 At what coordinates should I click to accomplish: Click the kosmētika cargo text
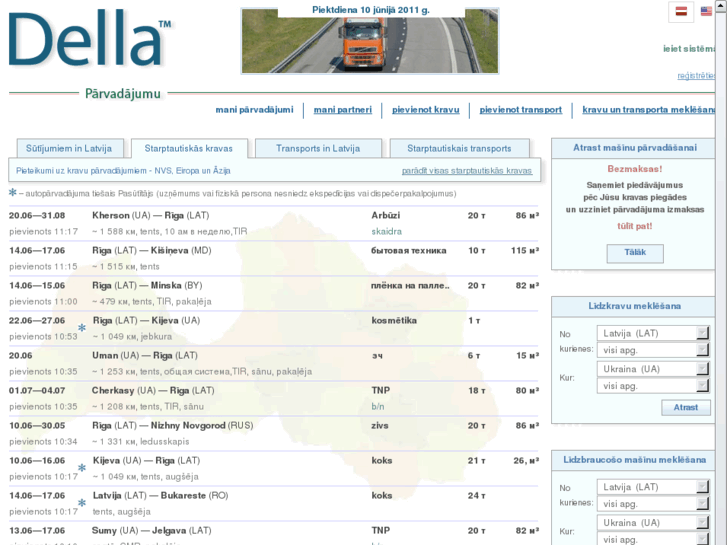click(x=394, y=321)
